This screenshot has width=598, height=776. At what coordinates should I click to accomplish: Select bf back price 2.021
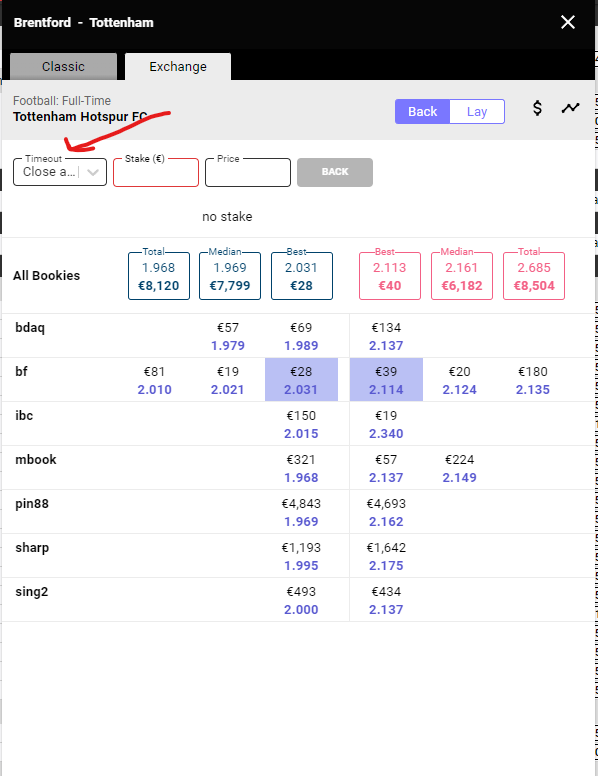click(228, 381)
